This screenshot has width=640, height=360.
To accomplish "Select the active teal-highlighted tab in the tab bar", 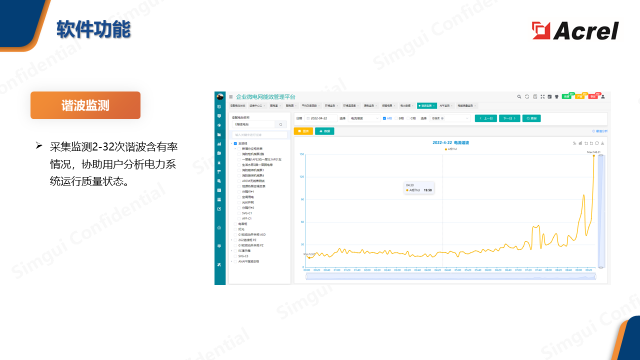I will tap(427, 106).
